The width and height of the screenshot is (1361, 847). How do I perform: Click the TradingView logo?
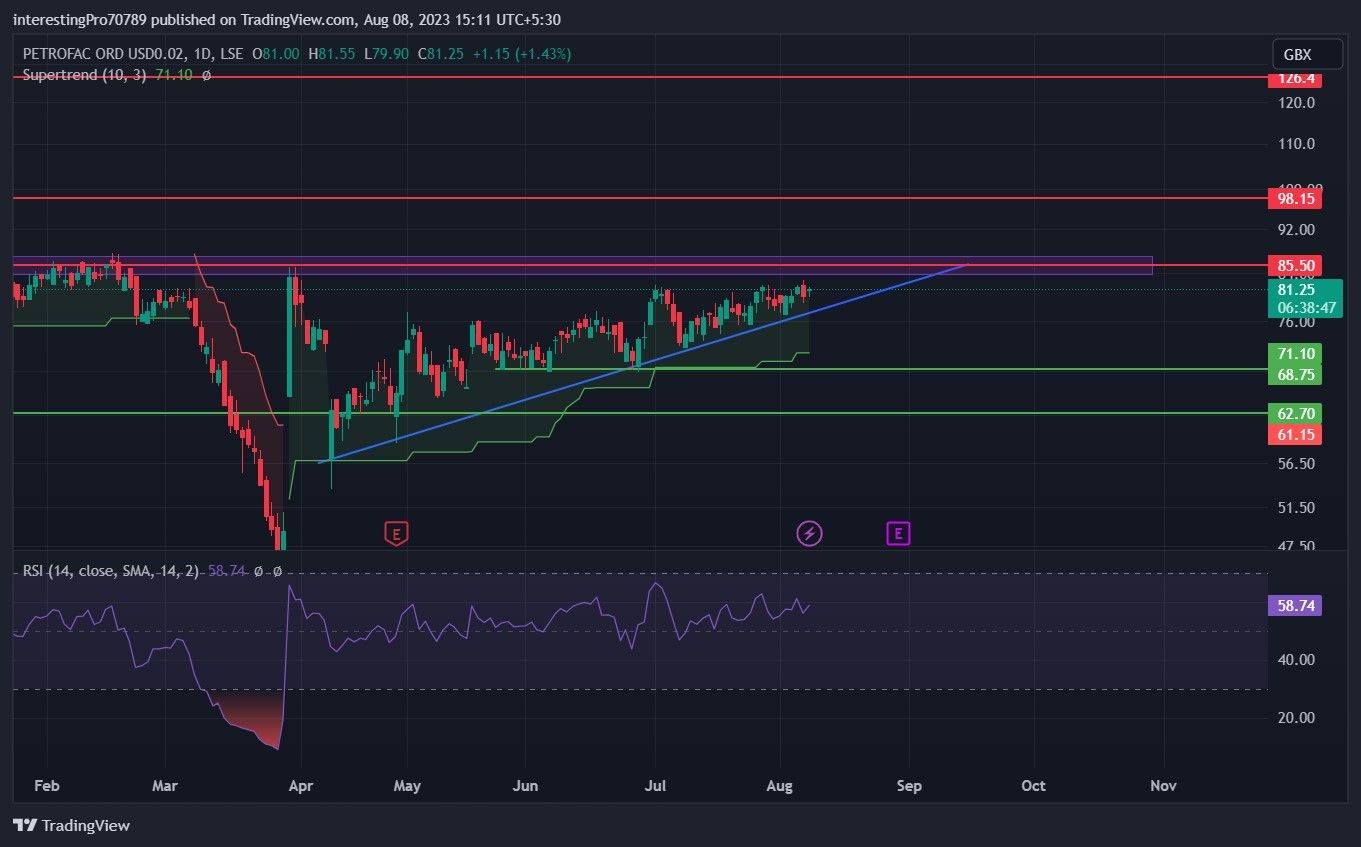[71, 825]
